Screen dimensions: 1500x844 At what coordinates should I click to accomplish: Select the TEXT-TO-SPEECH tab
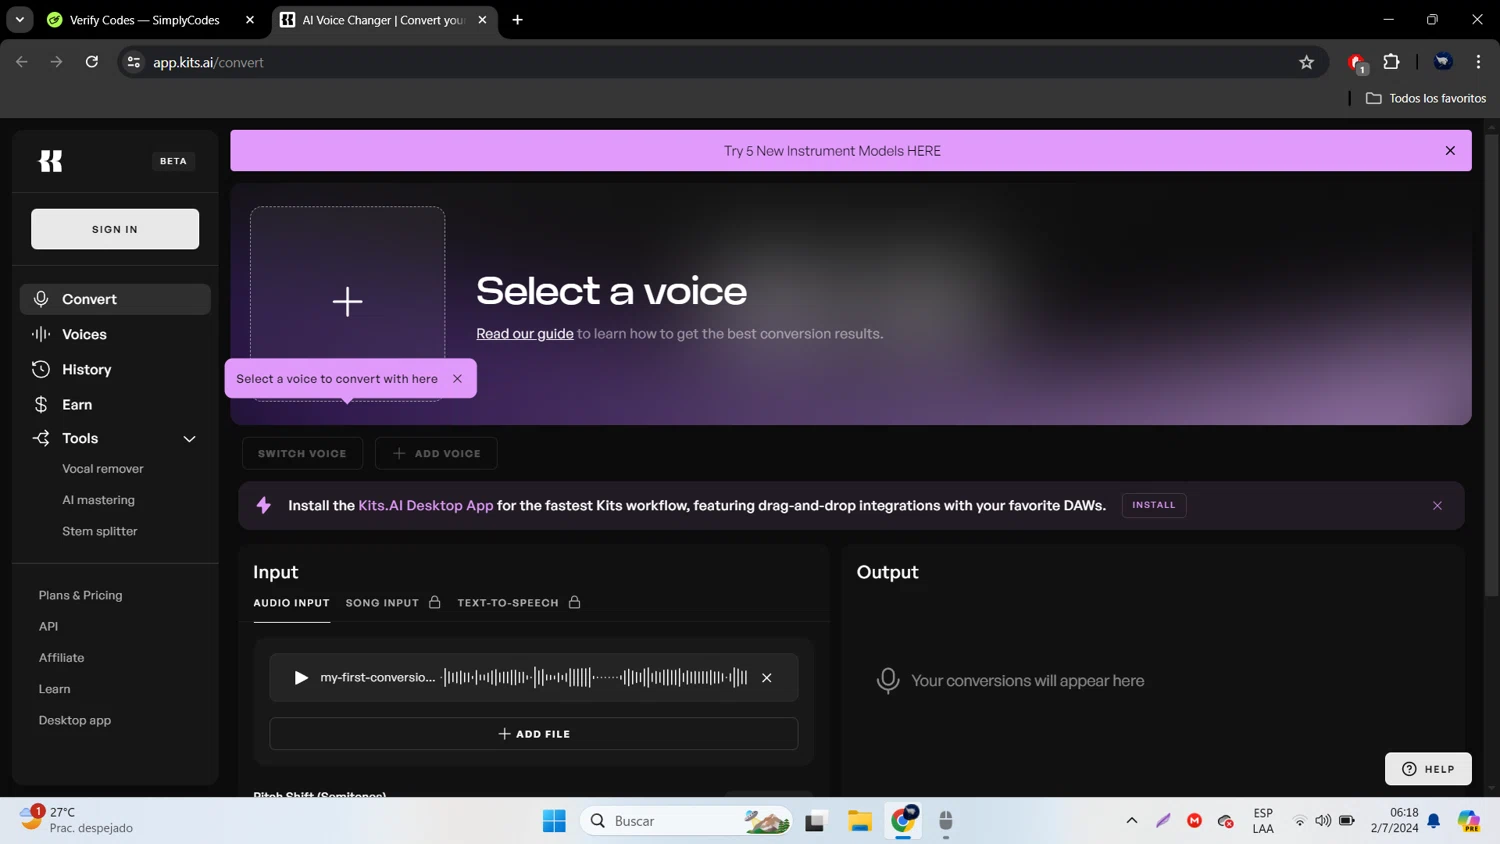[519, 603]
